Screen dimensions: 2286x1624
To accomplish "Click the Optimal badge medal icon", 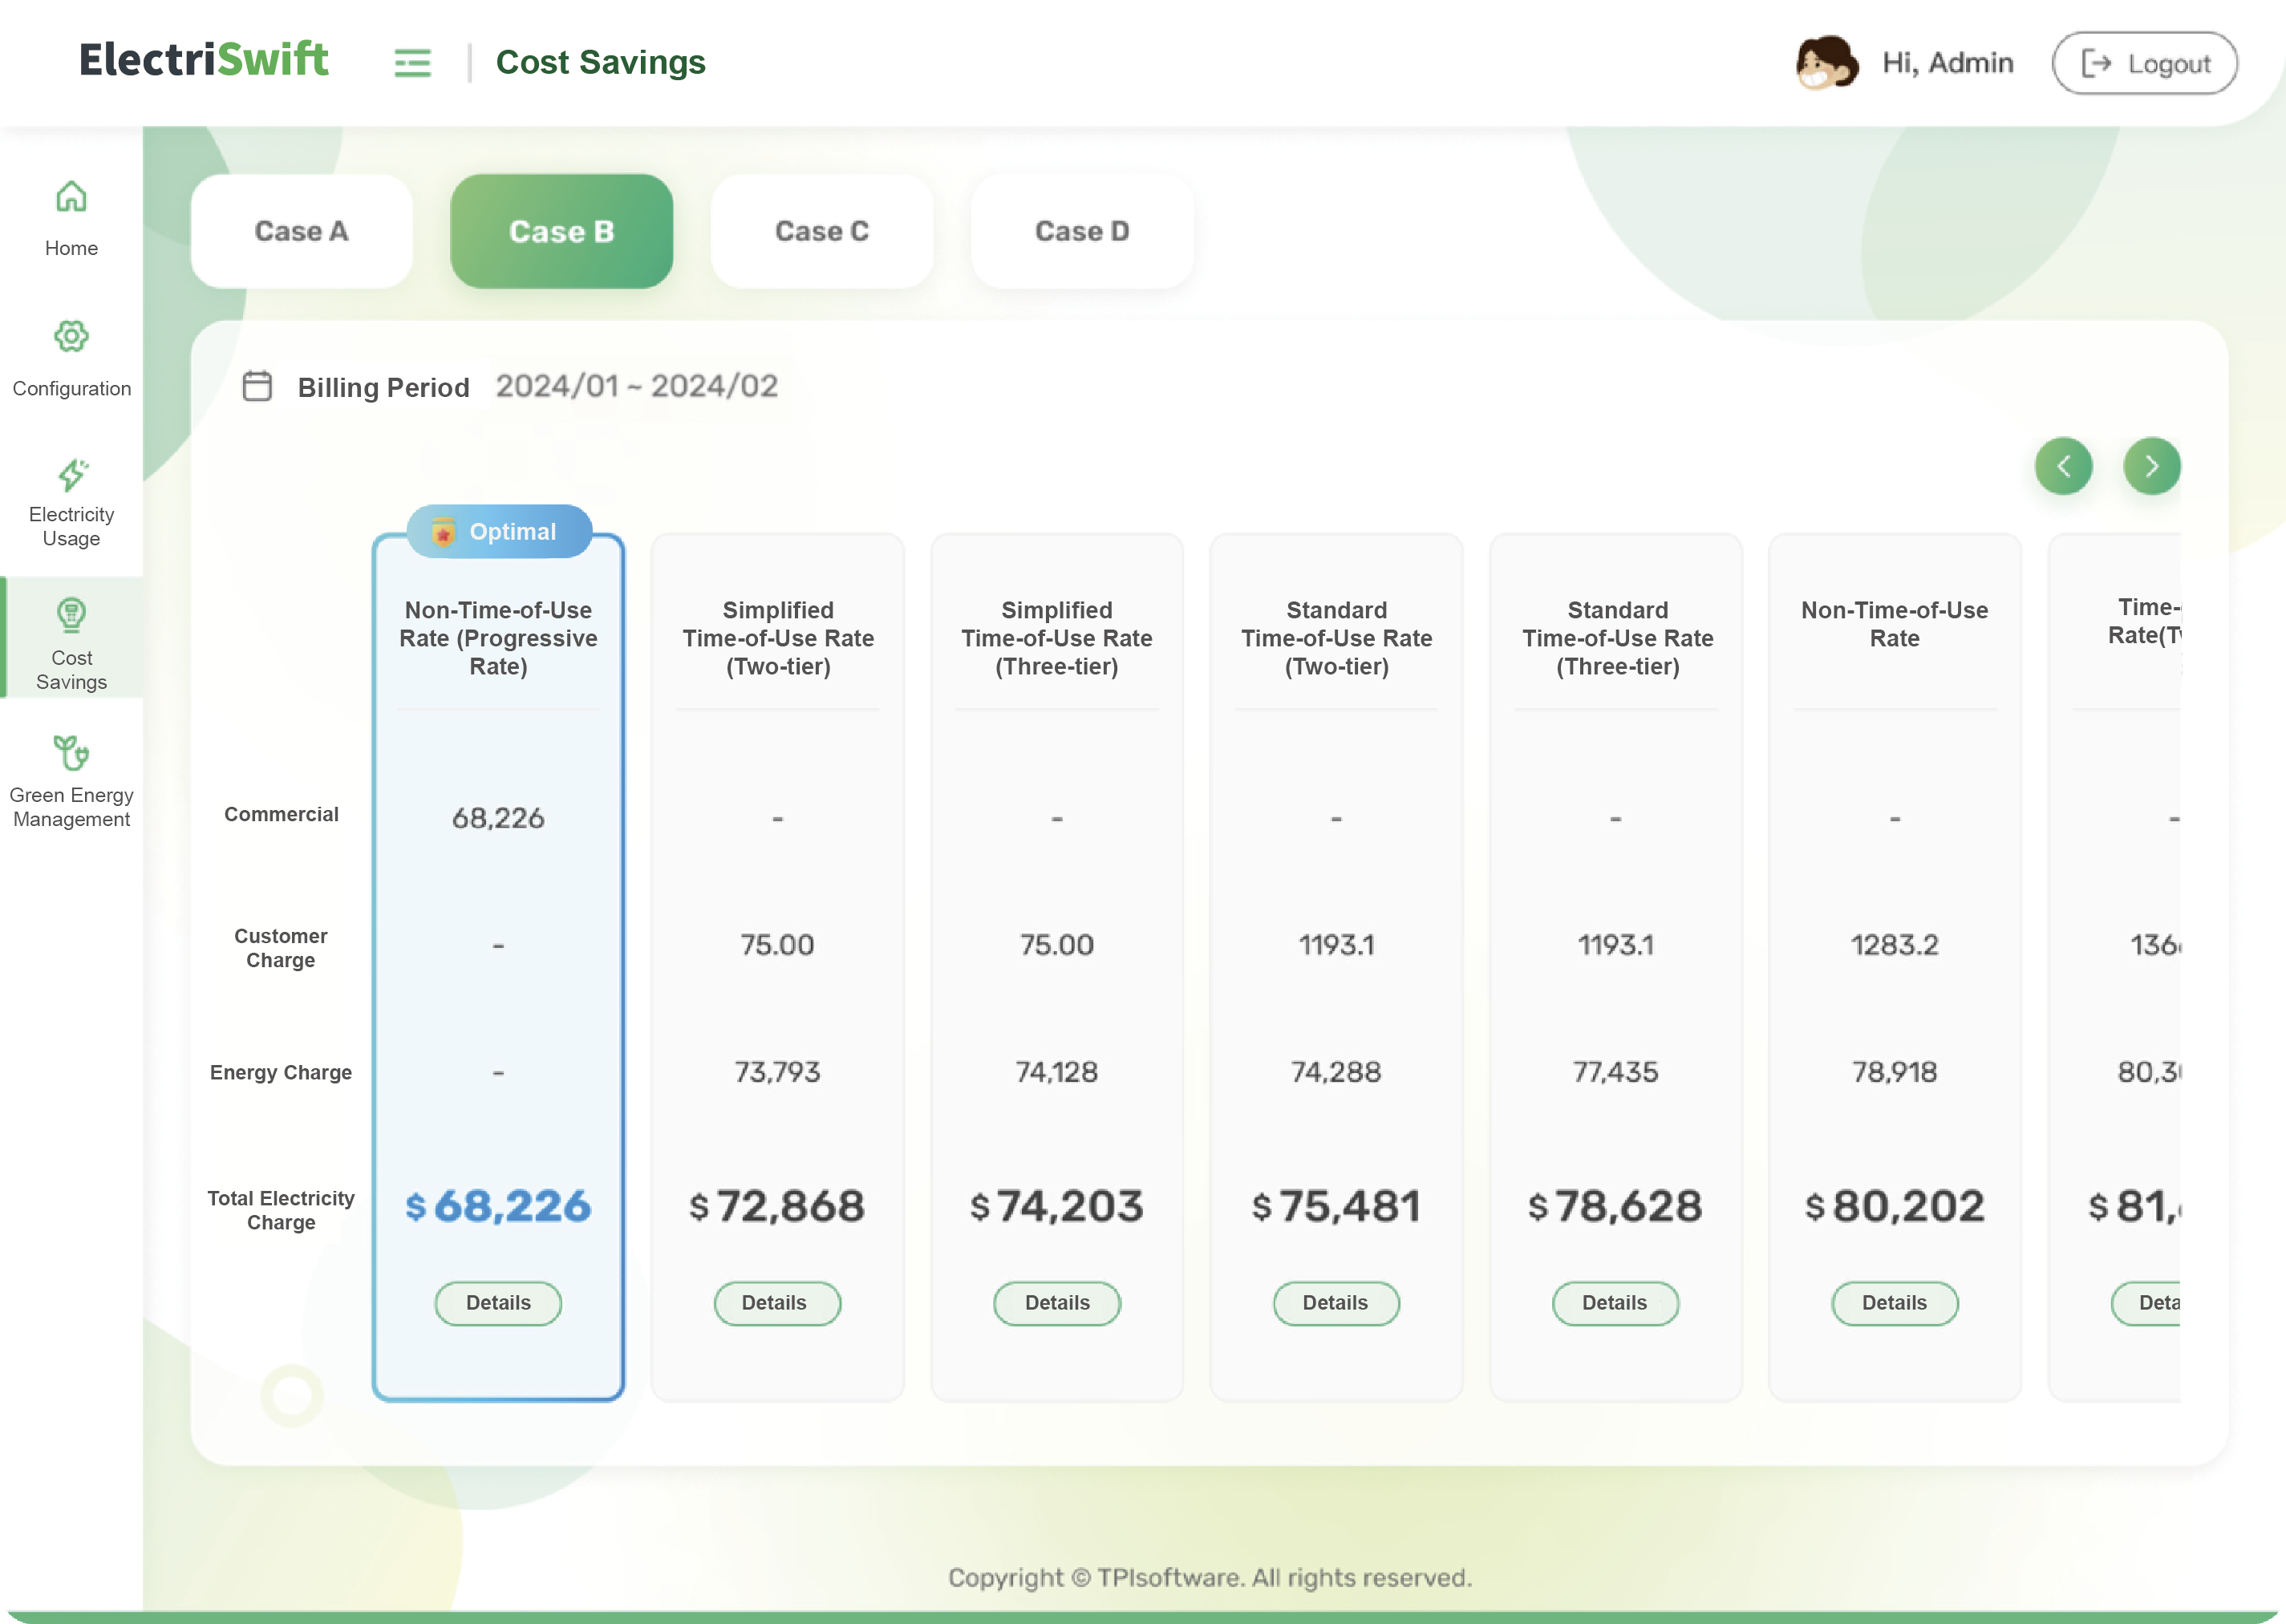I will 443,531.
